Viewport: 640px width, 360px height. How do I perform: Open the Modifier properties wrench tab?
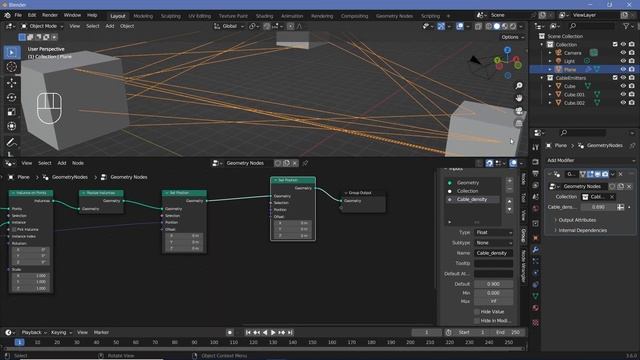coord(536,249)
